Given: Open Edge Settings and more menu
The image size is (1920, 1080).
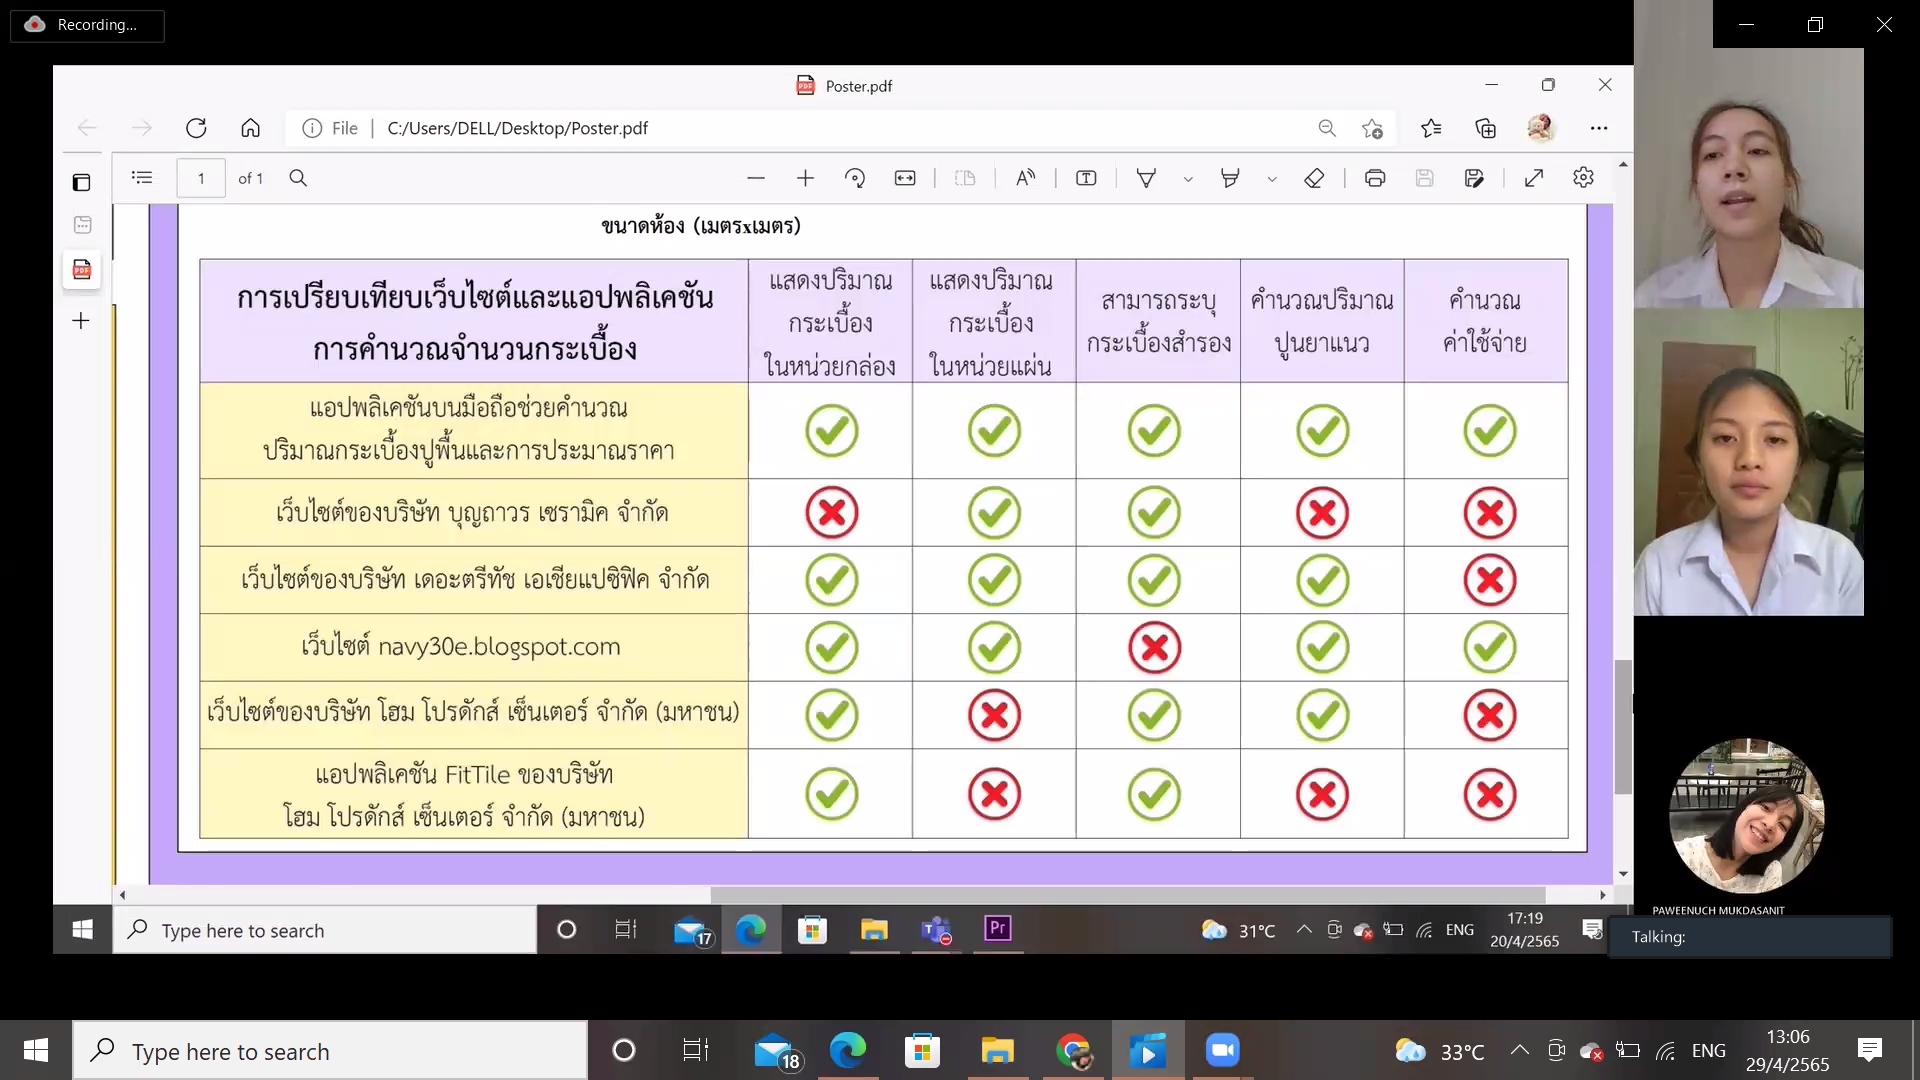Looking at the screenshot, I should (1599, 128).
